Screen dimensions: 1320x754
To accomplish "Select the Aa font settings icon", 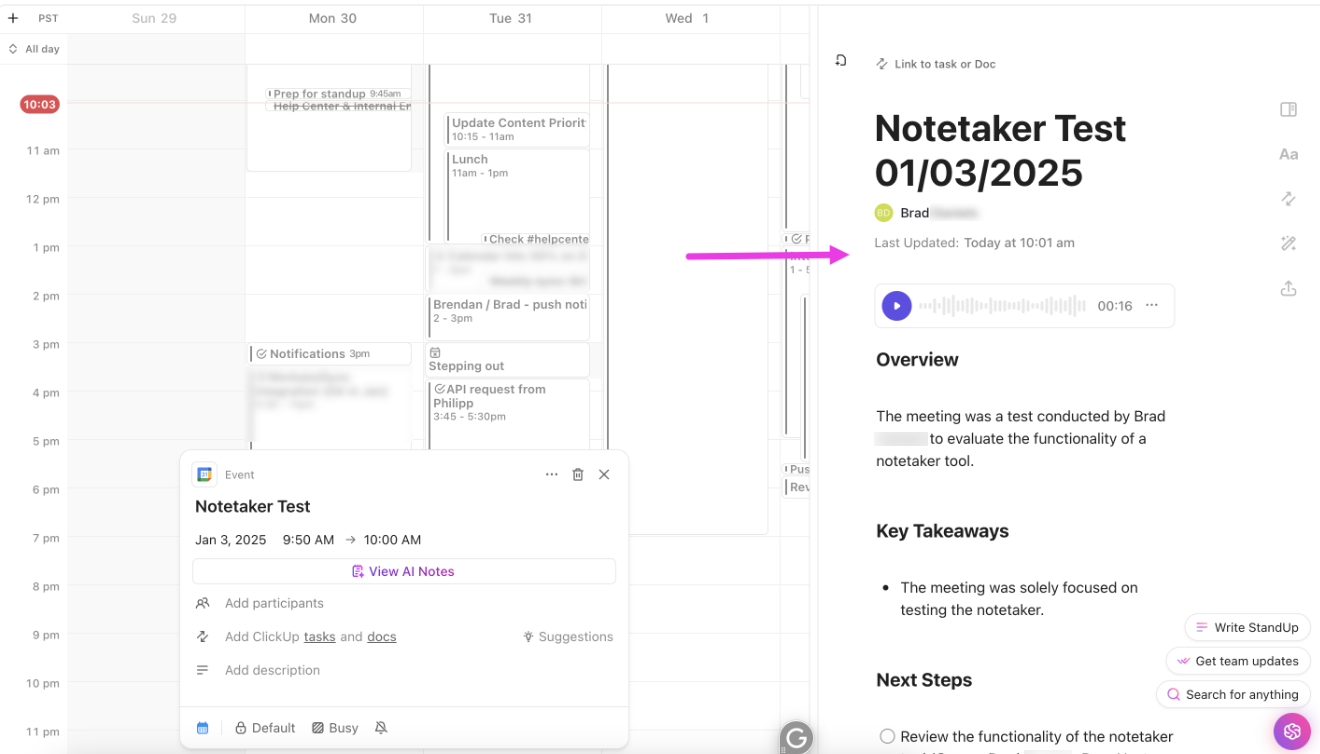I will tap(1288, 154).
